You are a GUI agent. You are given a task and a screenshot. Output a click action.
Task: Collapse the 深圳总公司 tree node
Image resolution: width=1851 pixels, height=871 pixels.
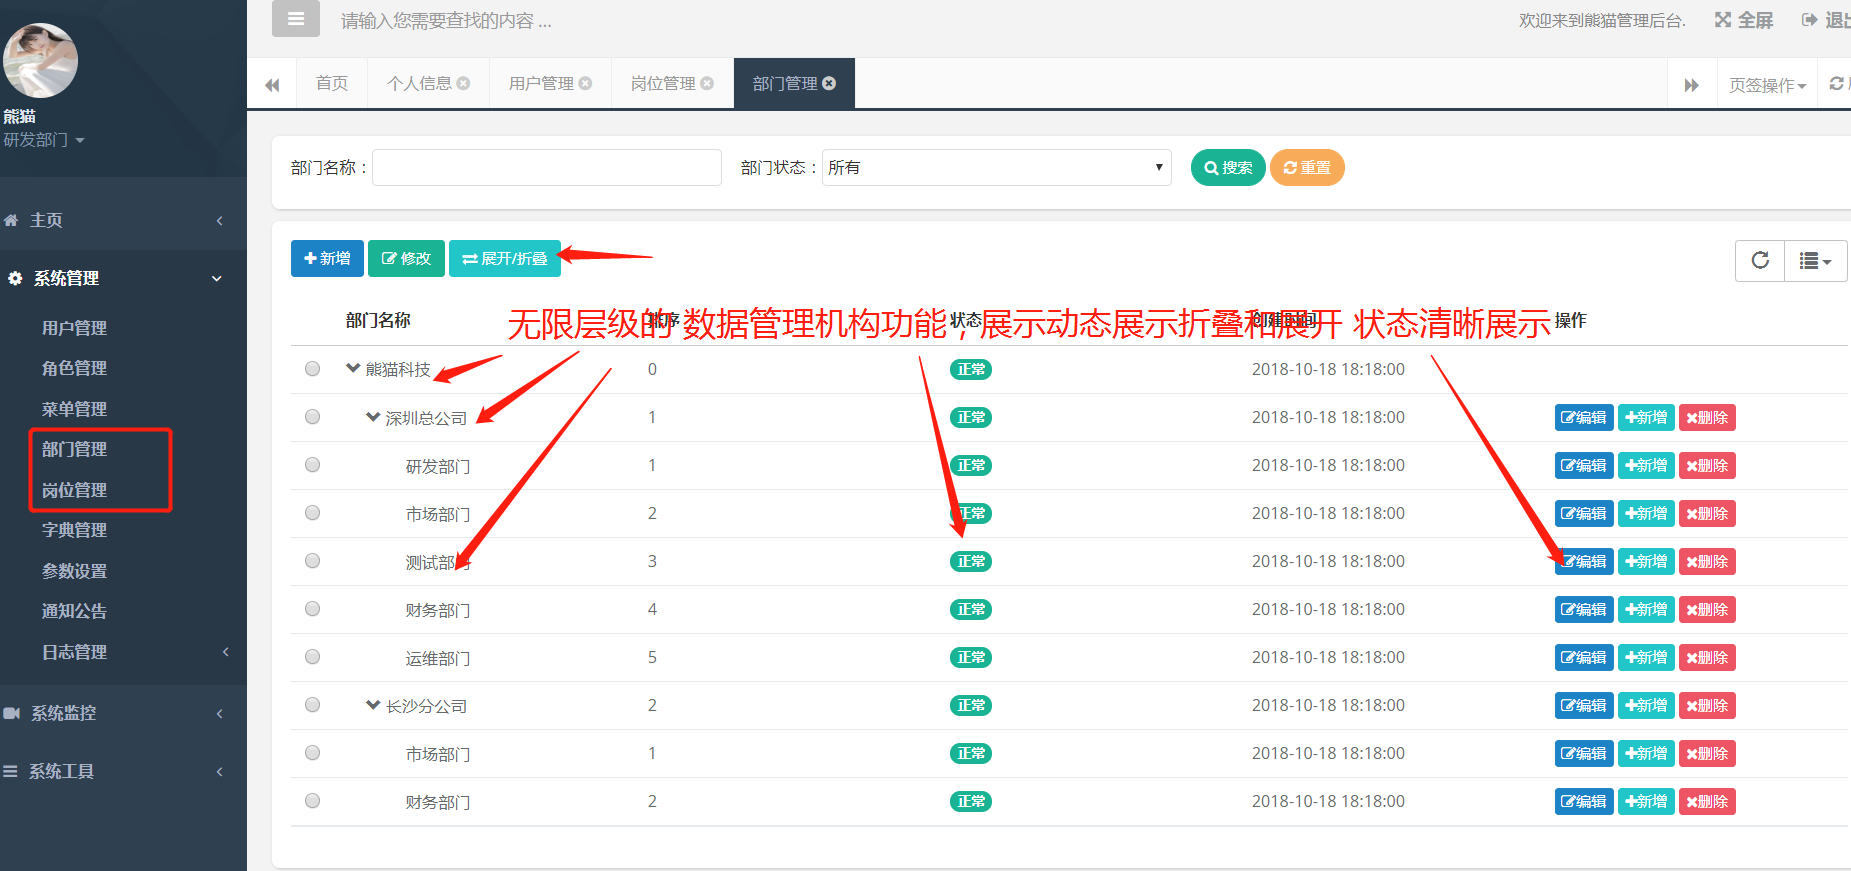pos(373,417)
